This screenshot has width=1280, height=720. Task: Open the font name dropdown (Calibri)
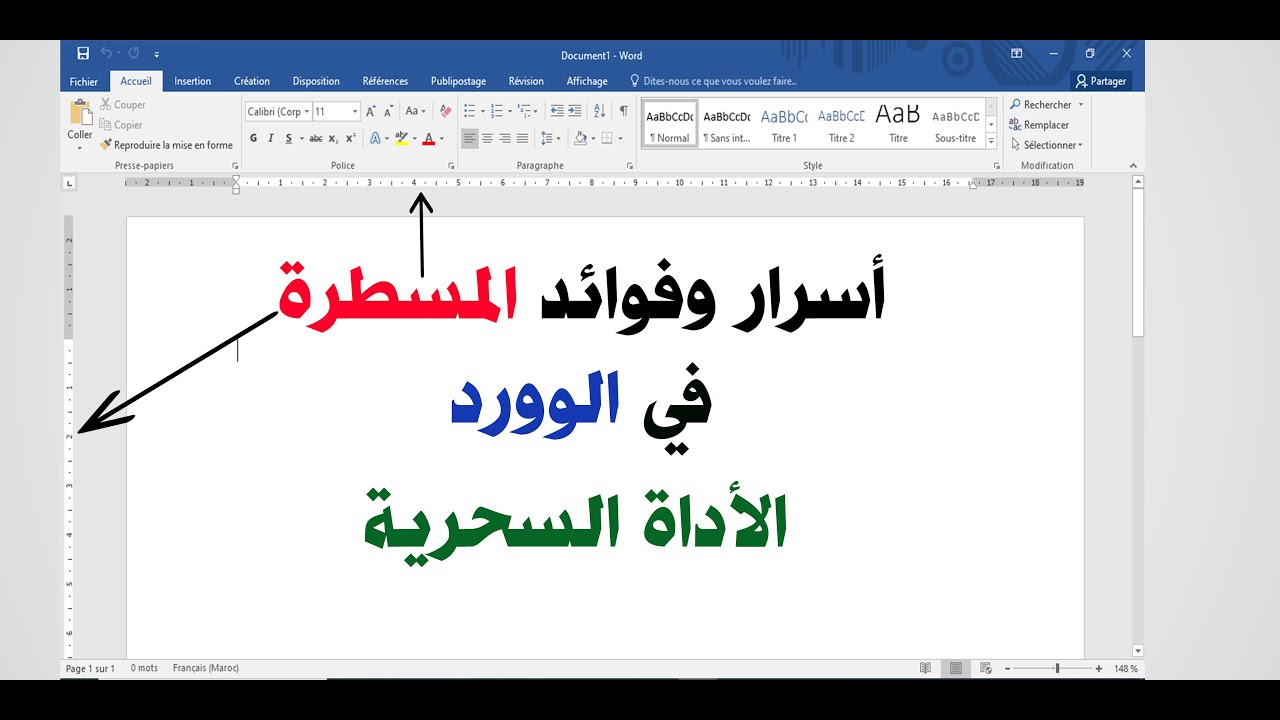(x=307, y=112)
